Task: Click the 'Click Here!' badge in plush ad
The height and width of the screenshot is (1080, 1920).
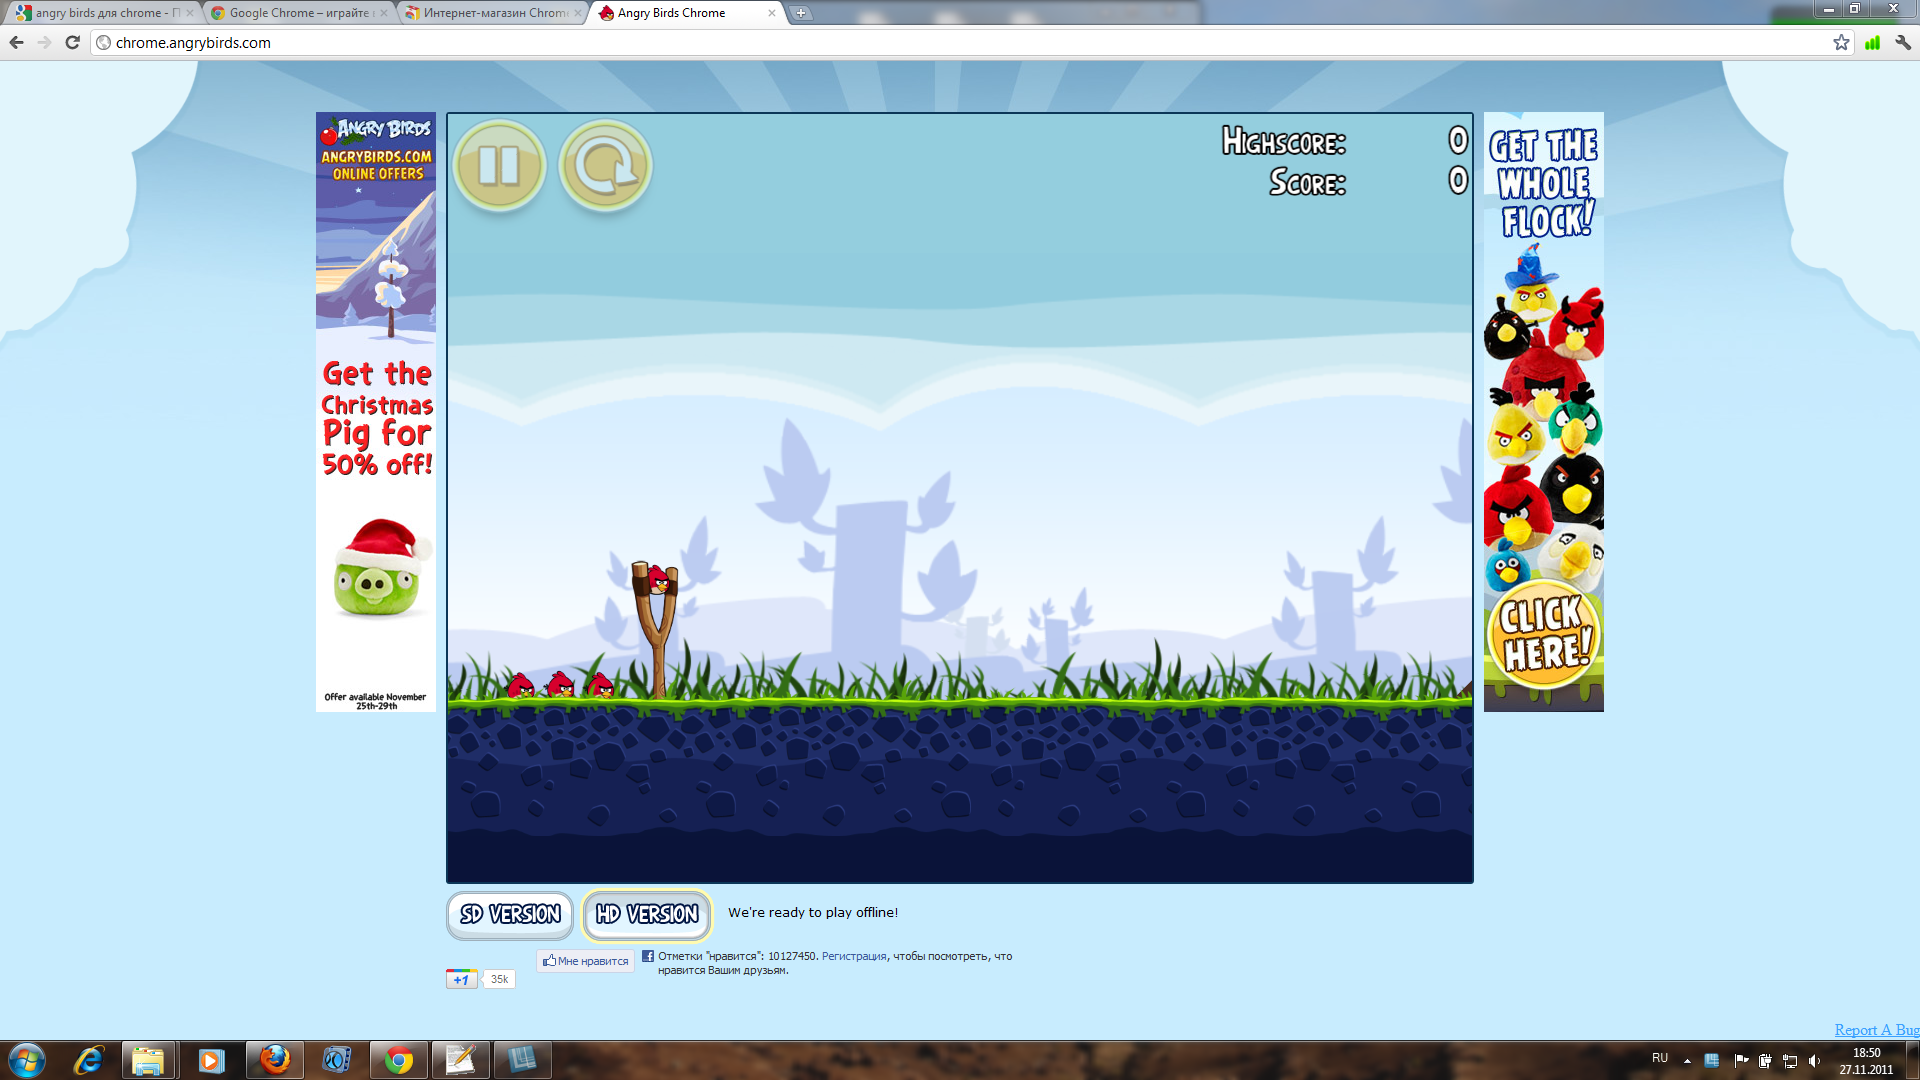Action: click(1544, 634)
